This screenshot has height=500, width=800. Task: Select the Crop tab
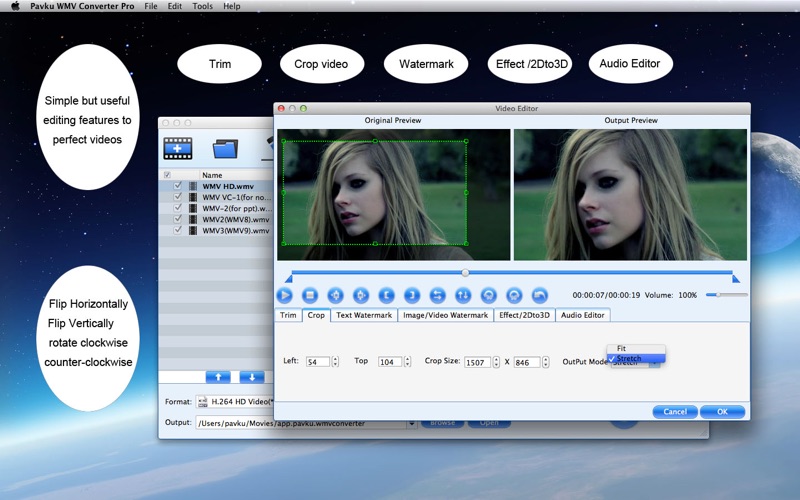[x=316, y=315]
